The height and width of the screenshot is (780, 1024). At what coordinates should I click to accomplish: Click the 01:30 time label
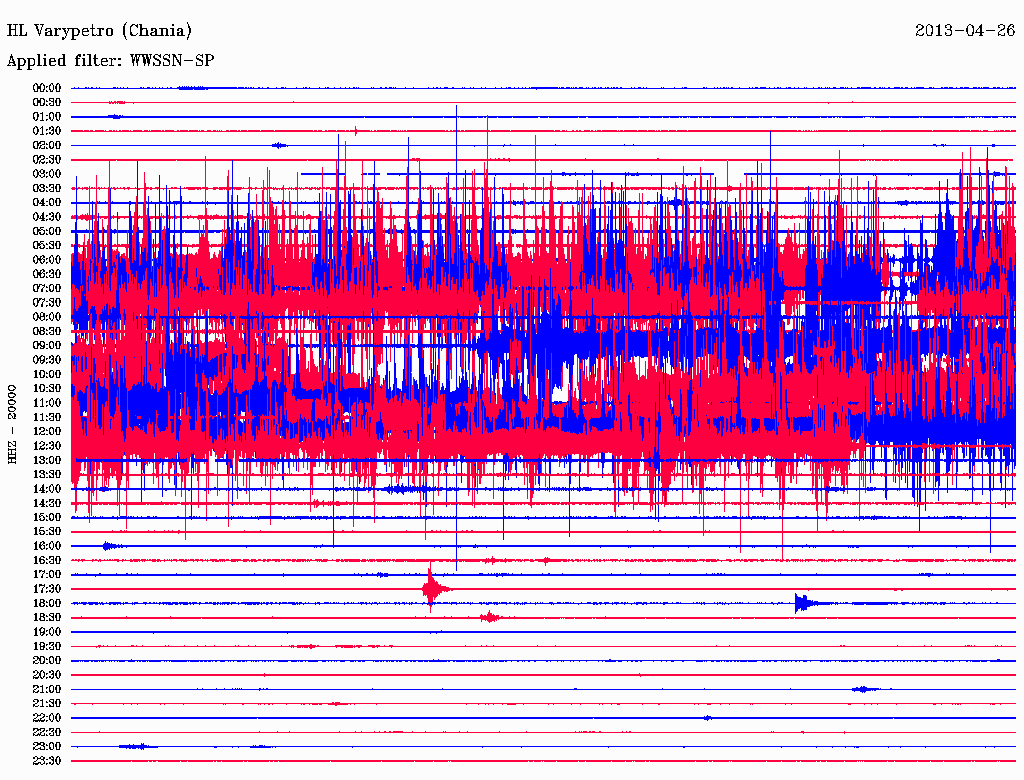point(46,131)
